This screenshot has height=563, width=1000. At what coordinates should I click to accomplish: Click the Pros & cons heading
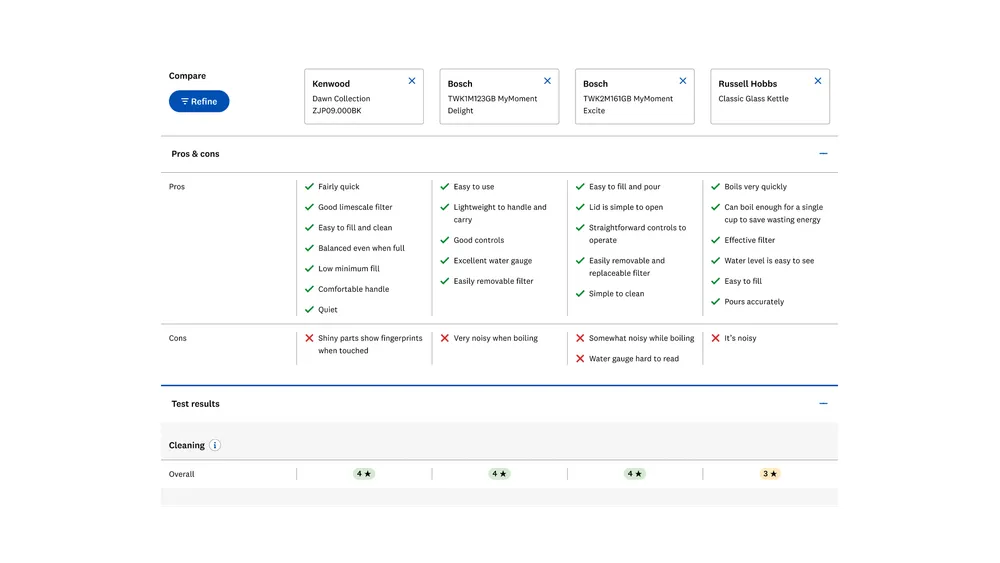point(196,154)
